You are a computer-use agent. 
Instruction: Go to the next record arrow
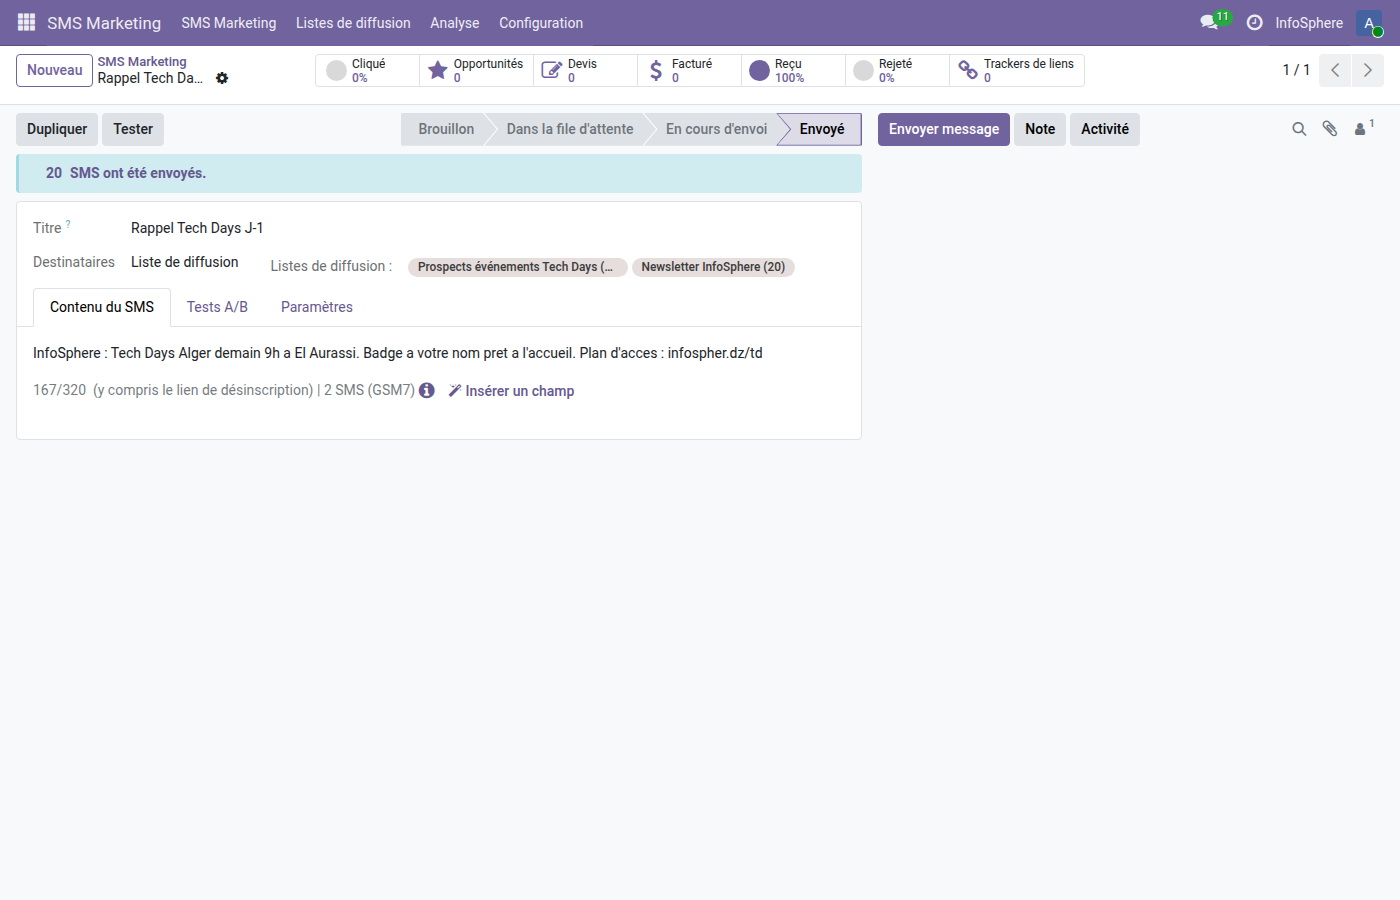1367,70
